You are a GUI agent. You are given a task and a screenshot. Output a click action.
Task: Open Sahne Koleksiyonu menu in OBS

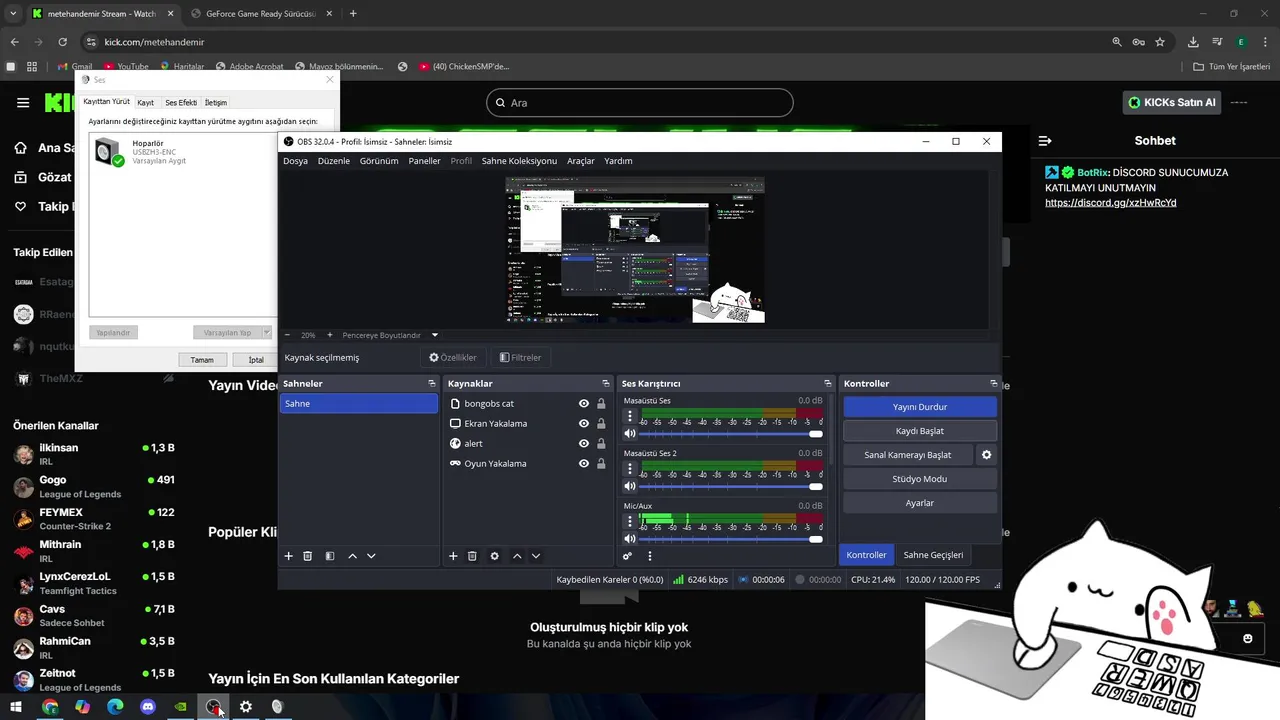pos(519,161)
